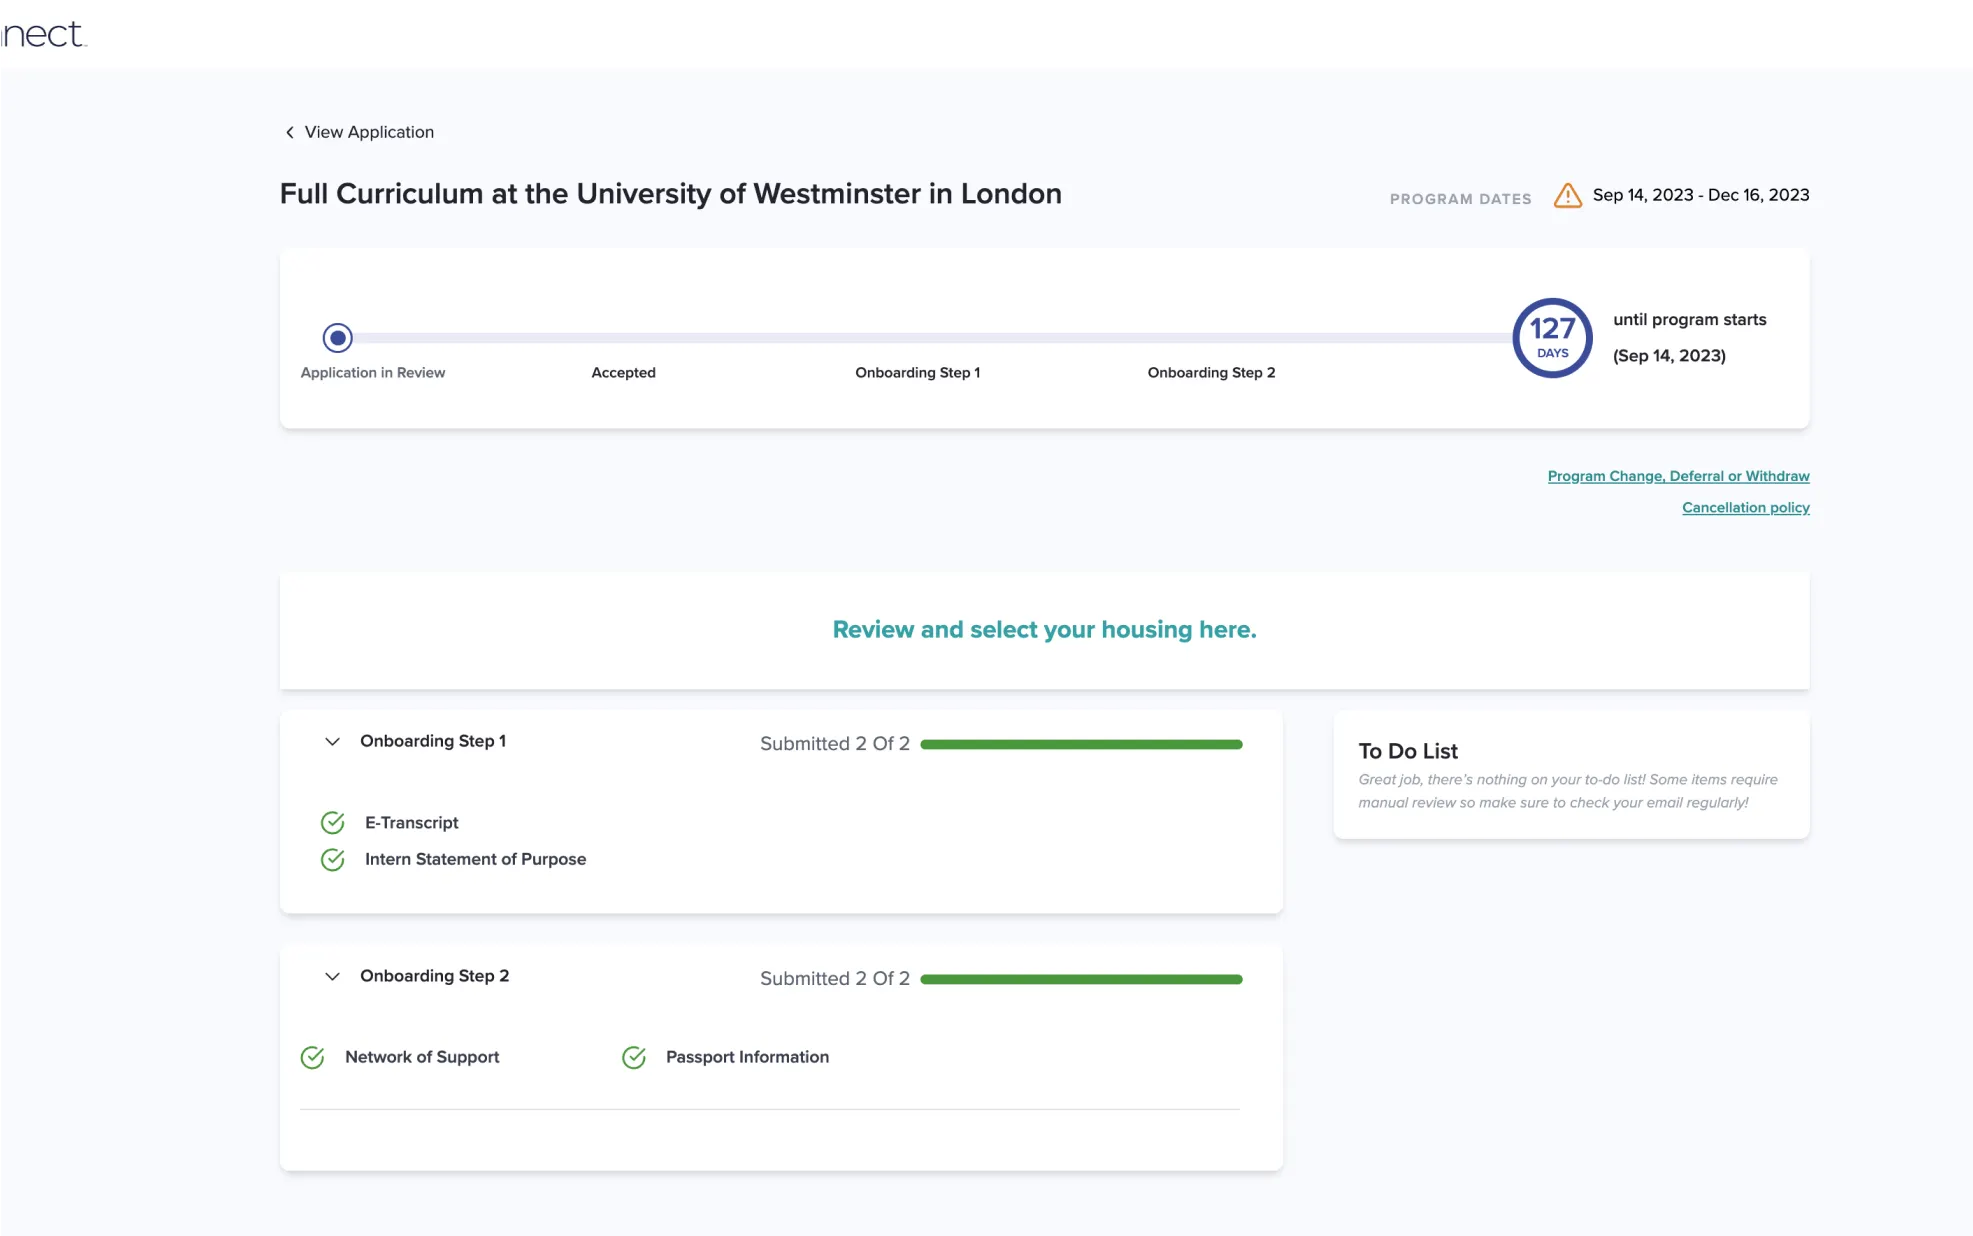
Task: Open the Cancellation policy link
Action: point(1745,507)
